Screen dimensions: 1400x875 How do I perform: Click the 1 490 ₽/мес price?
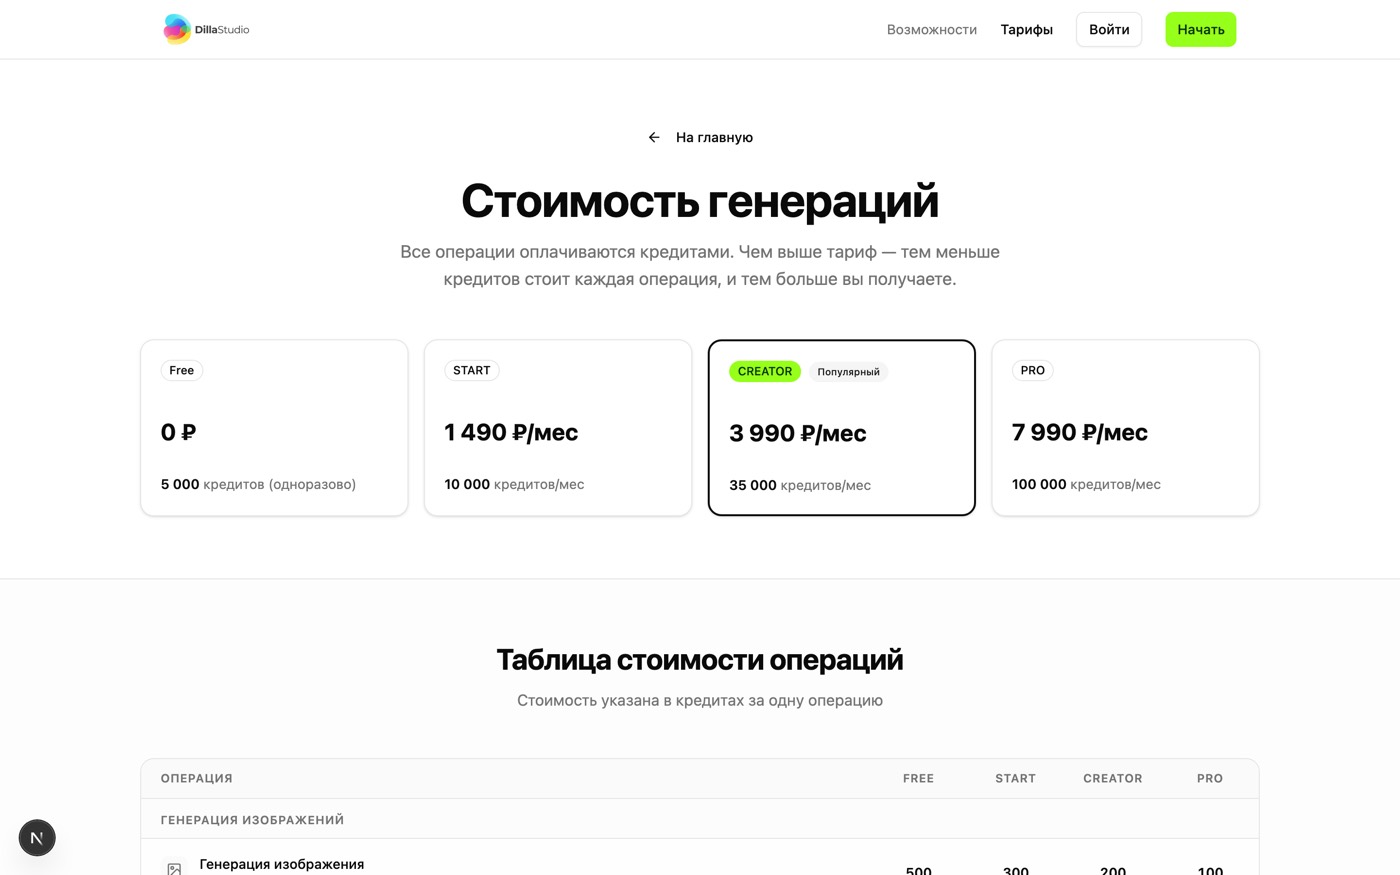[x=511, y=432]
